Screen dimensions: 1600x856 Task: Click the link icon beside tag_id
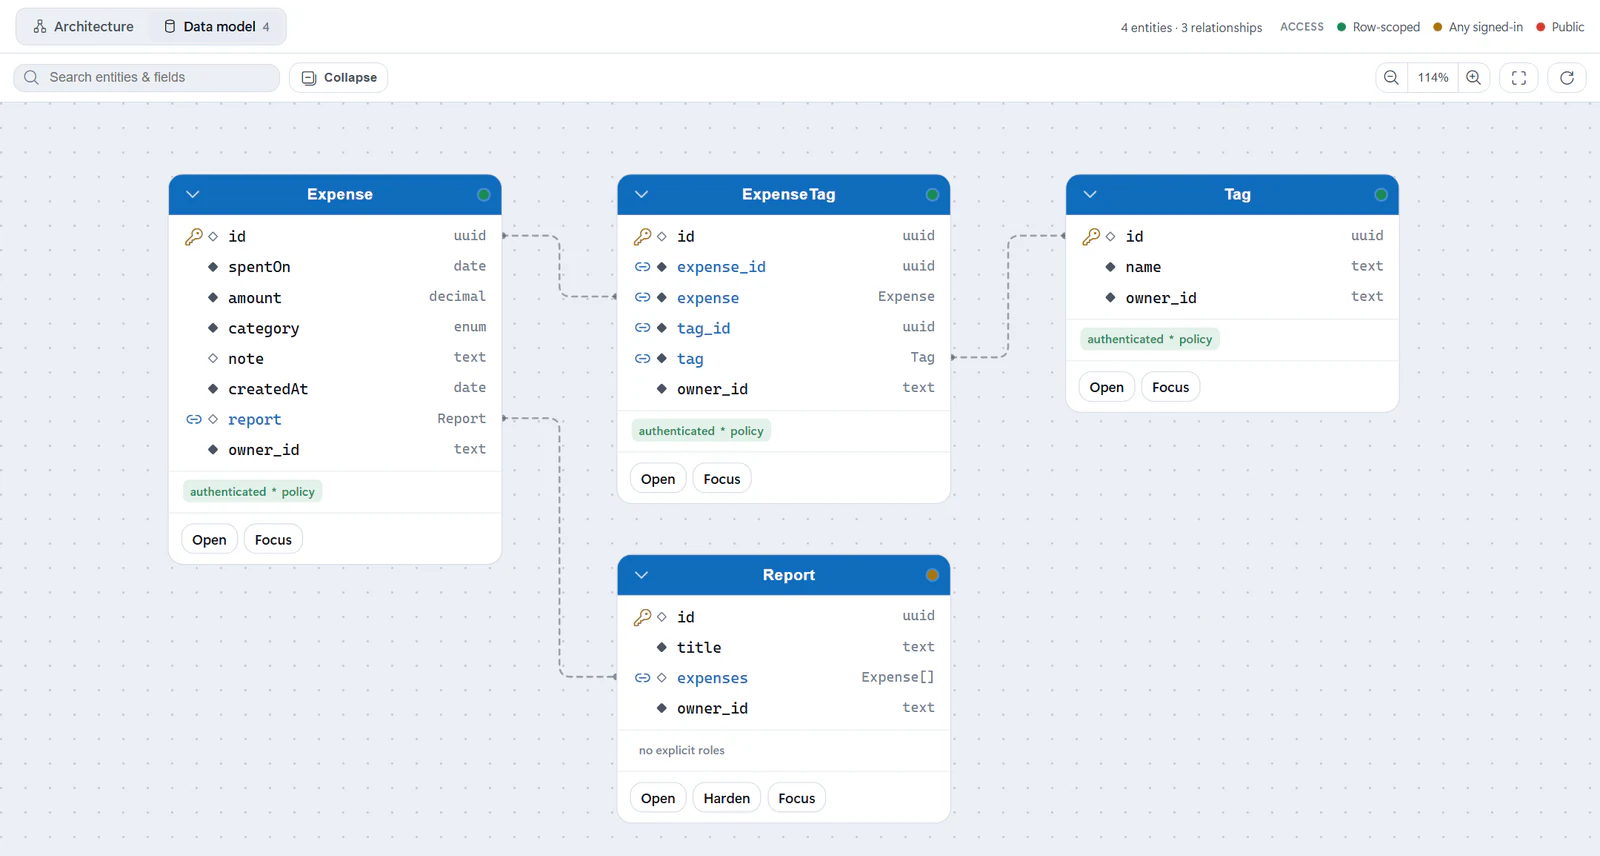coord(643,328)
